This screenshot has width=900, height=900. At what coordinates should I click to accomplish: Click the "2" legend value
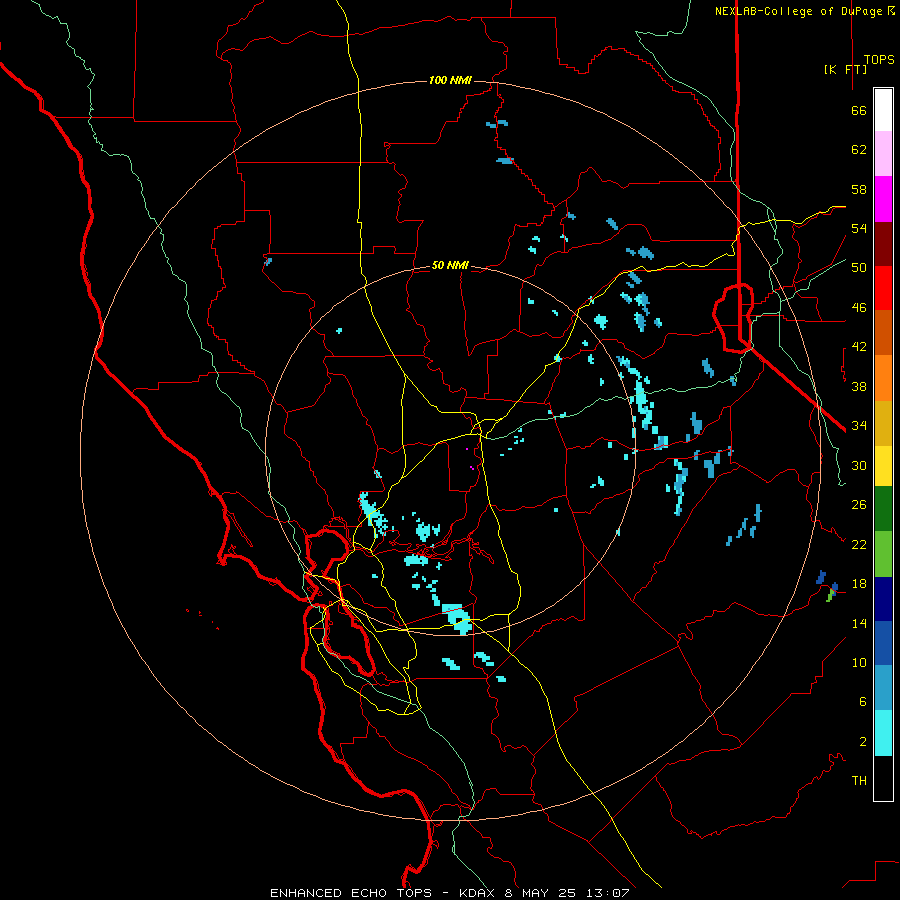point(863,742)
